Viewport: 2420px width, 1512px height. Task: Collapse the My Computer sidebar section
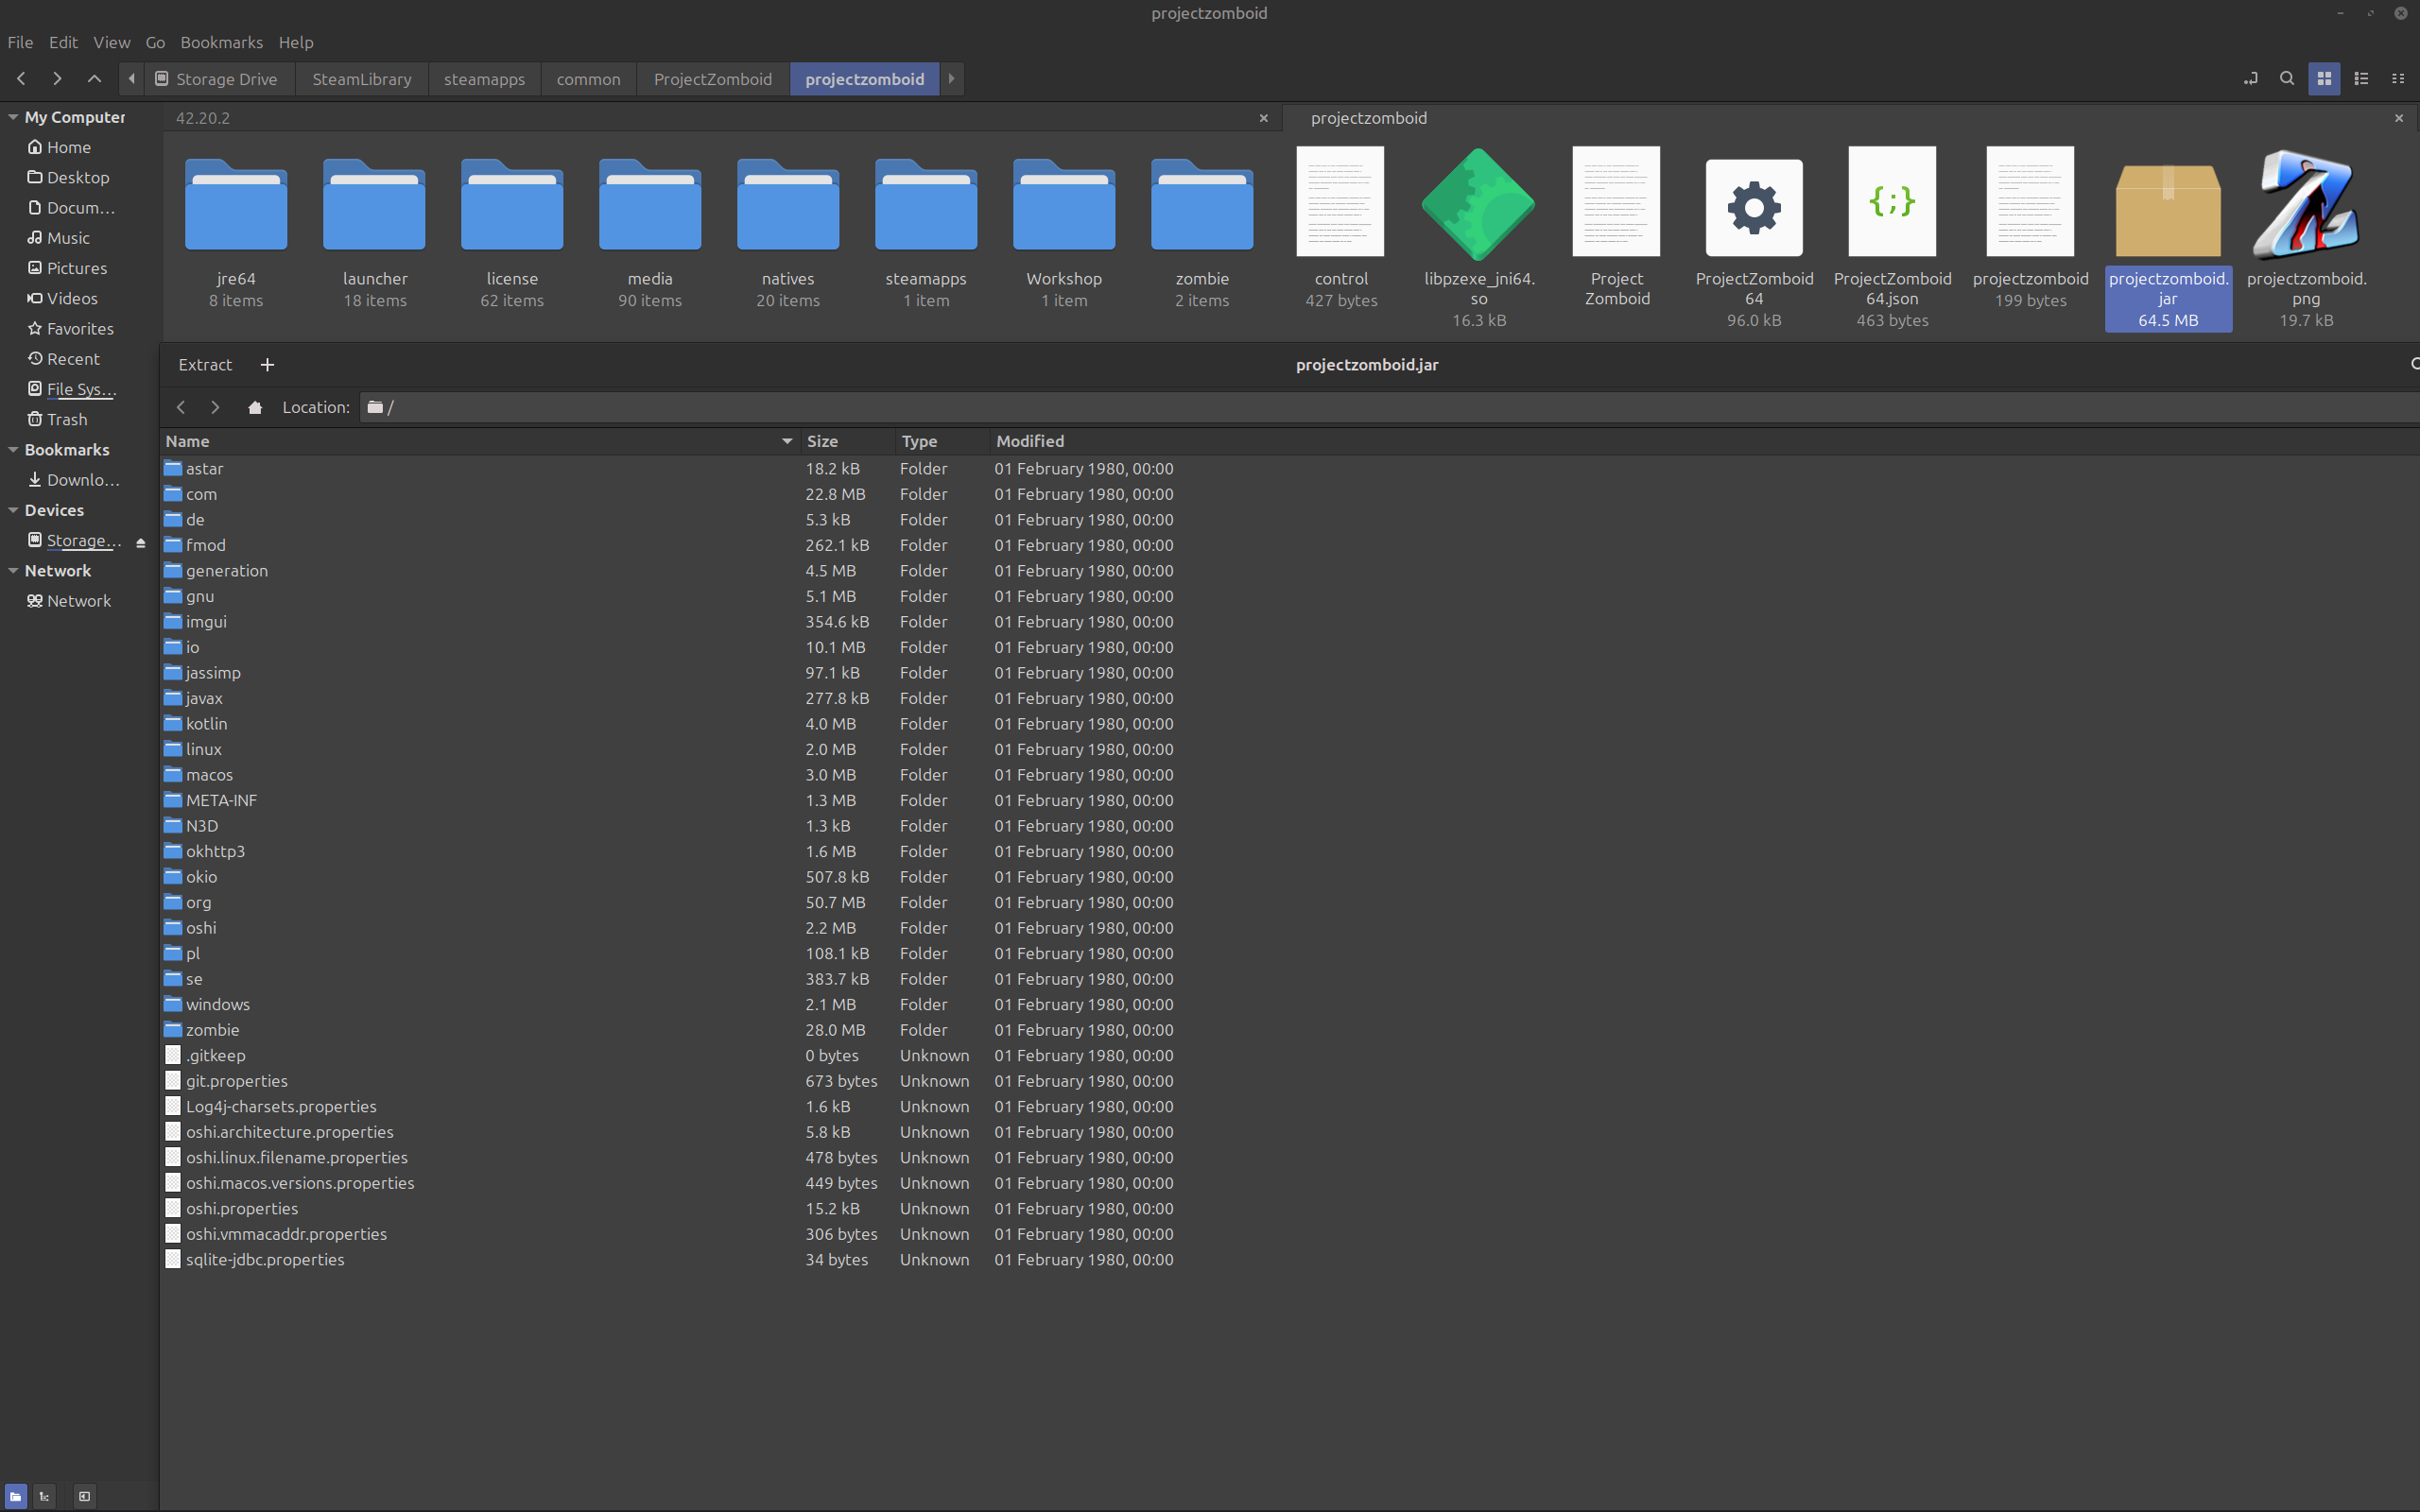[x=13, y=117]
